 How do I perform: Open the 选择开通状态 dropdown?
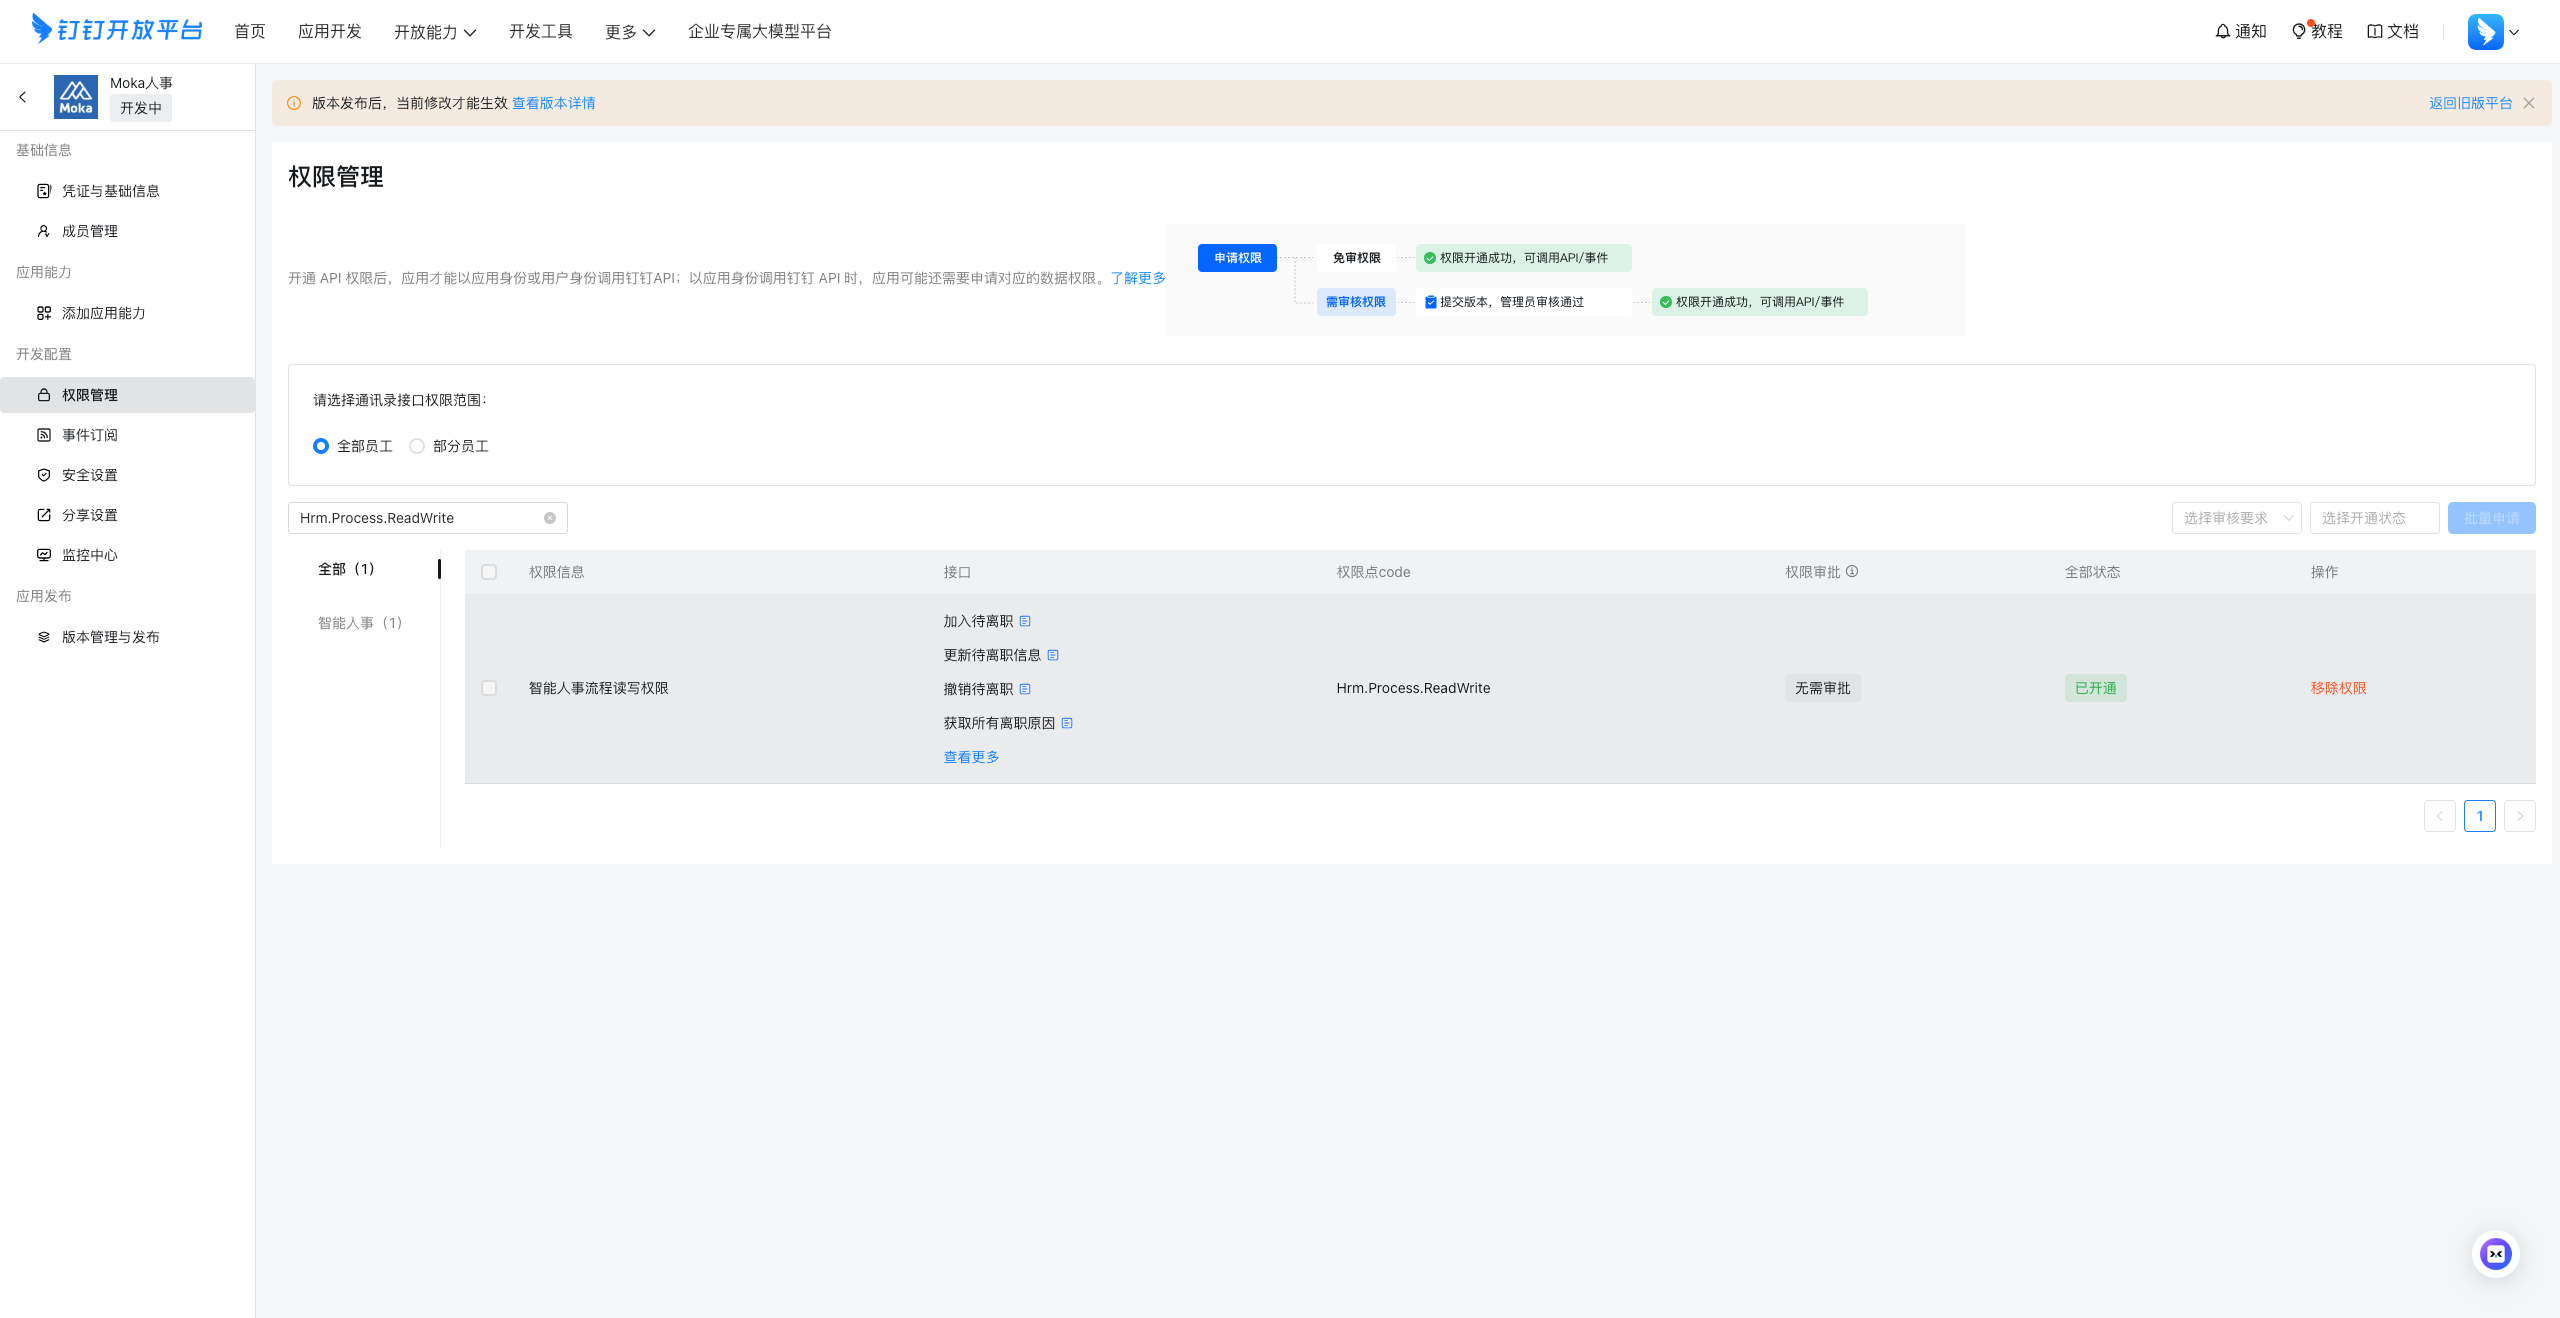2374,518
